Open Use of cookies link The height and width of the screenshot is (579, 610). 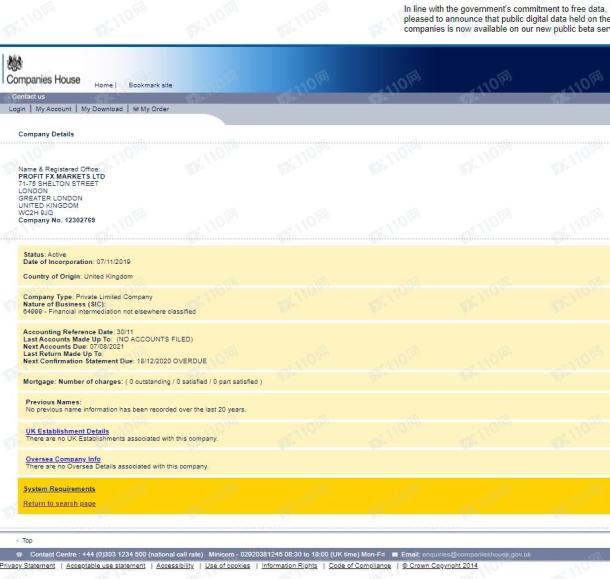(228, 566)
